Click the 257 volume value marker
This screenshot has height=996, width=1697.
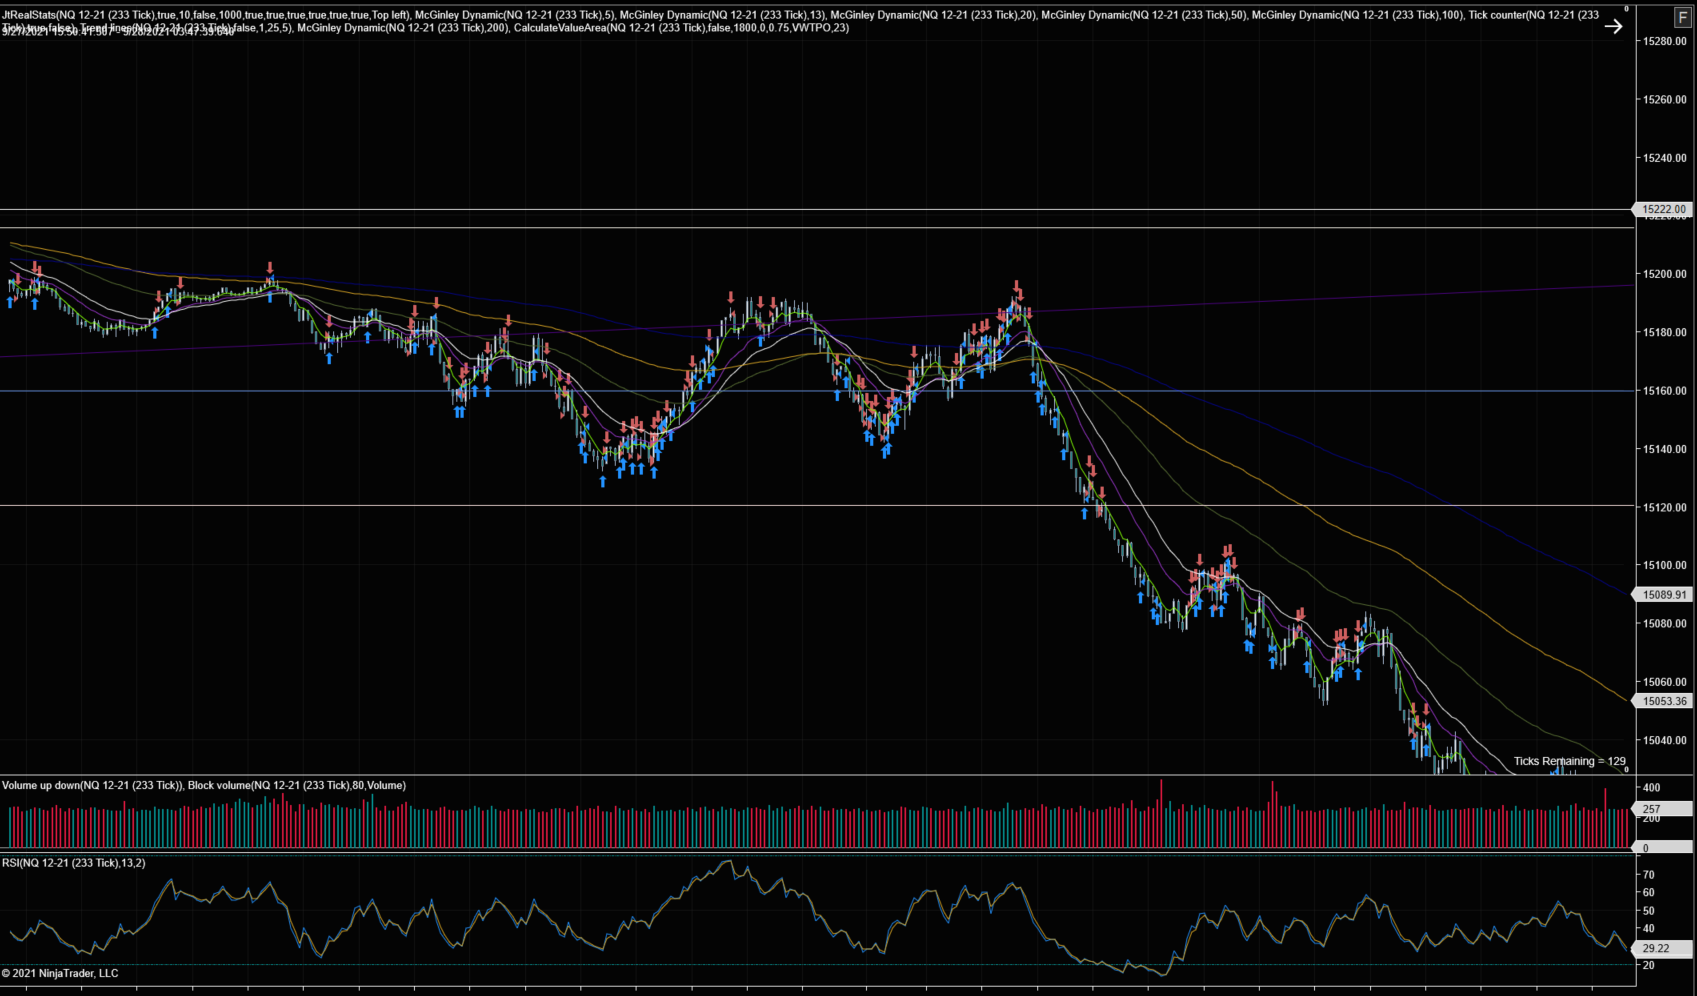coord(1664,809)
